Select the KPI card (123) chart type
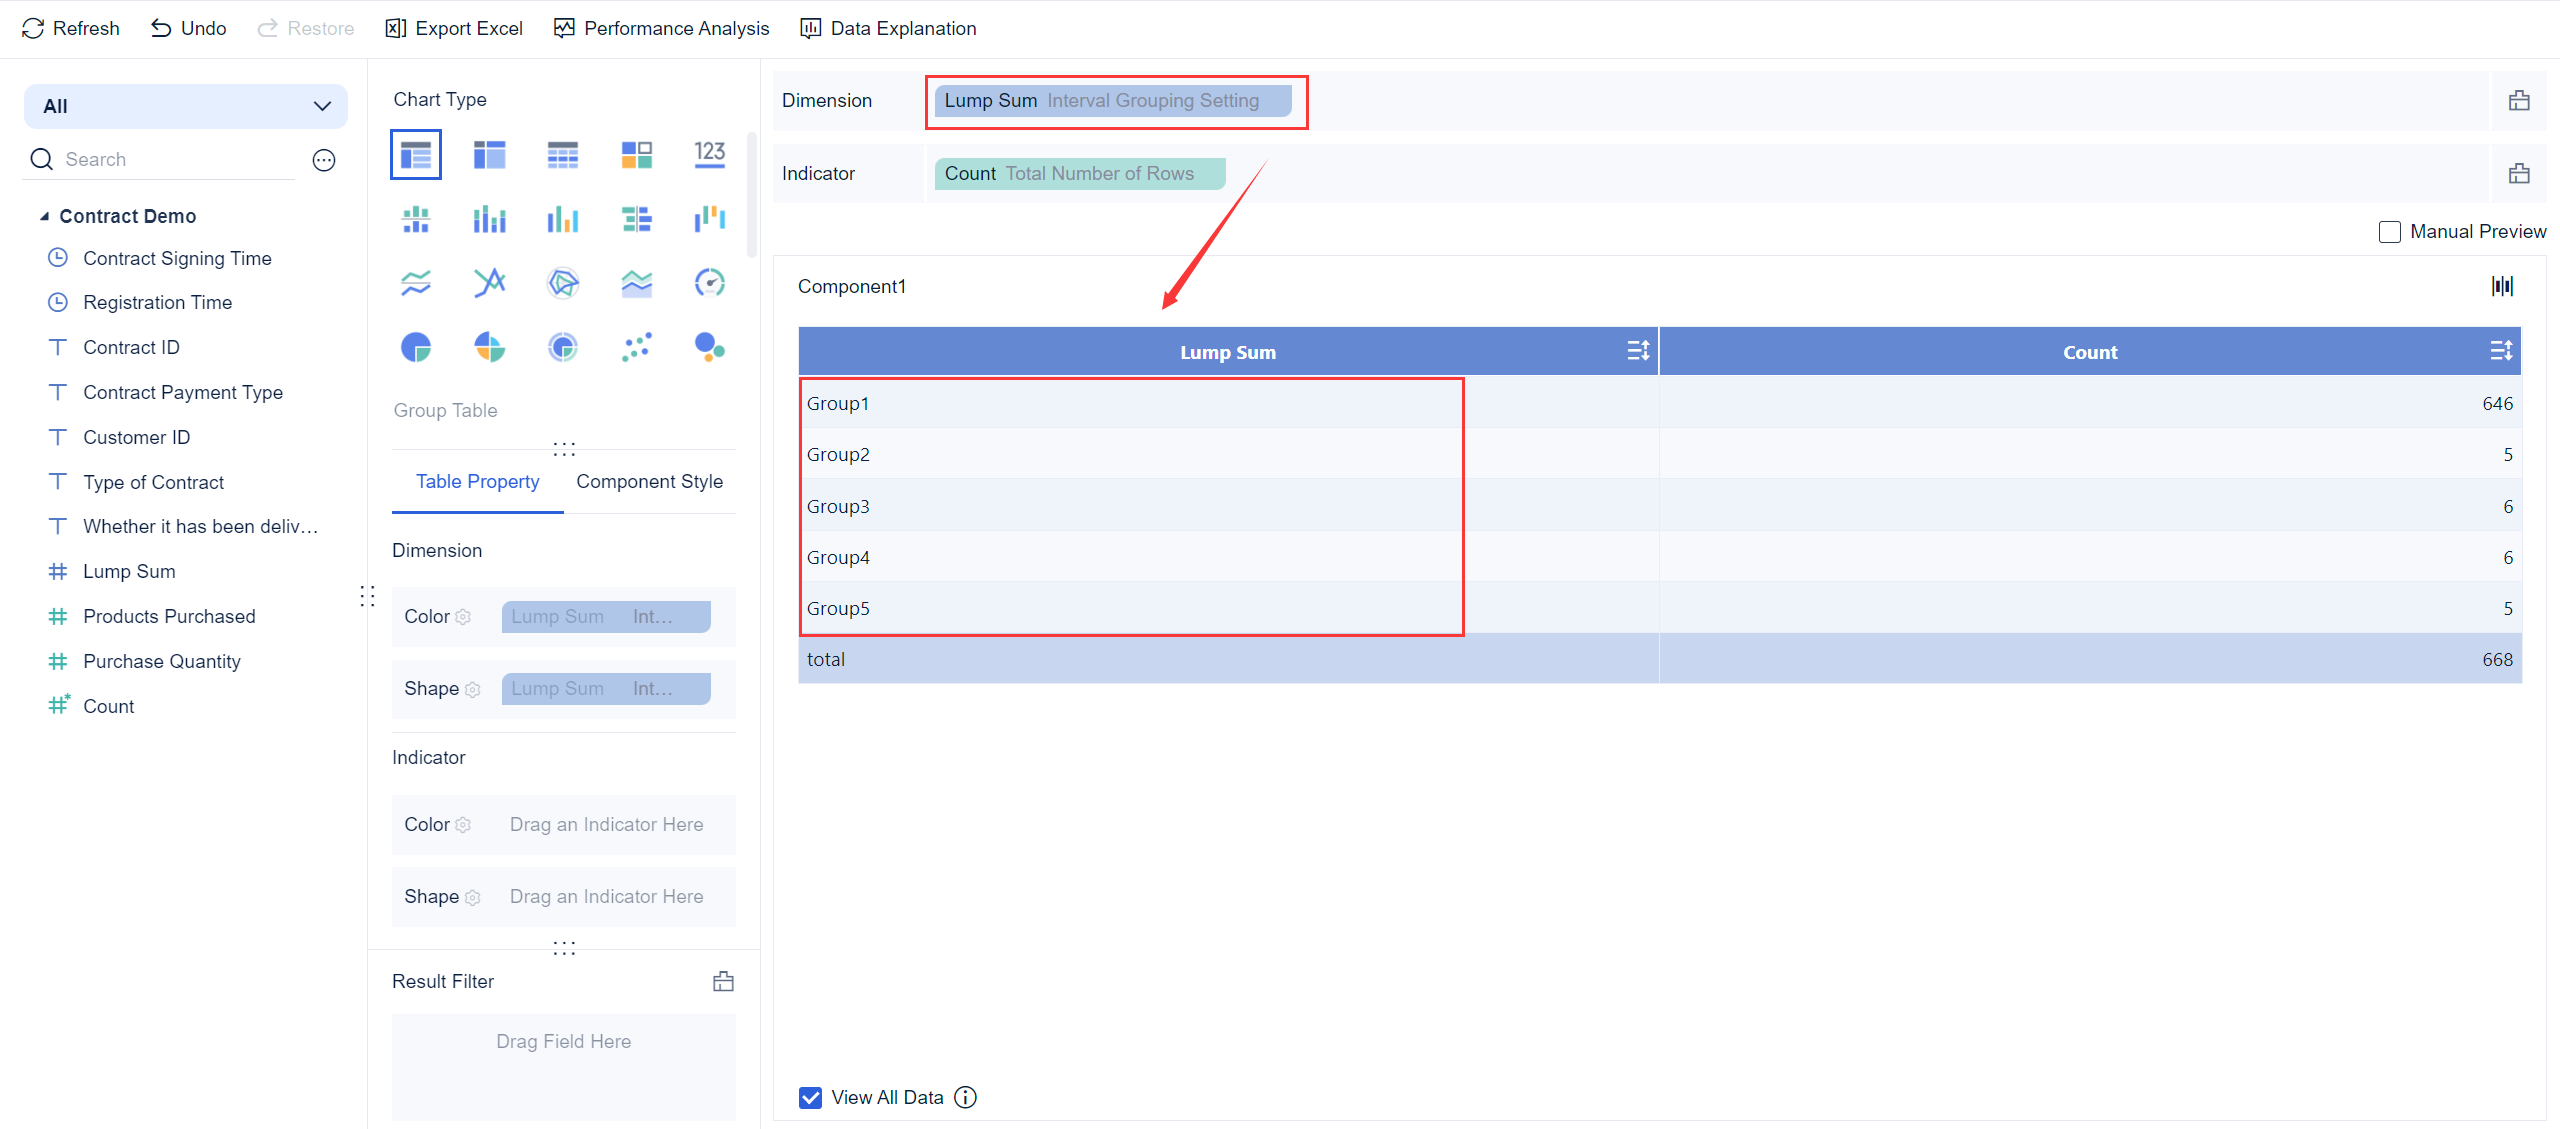The image size is (2560, 1129). 710,154
